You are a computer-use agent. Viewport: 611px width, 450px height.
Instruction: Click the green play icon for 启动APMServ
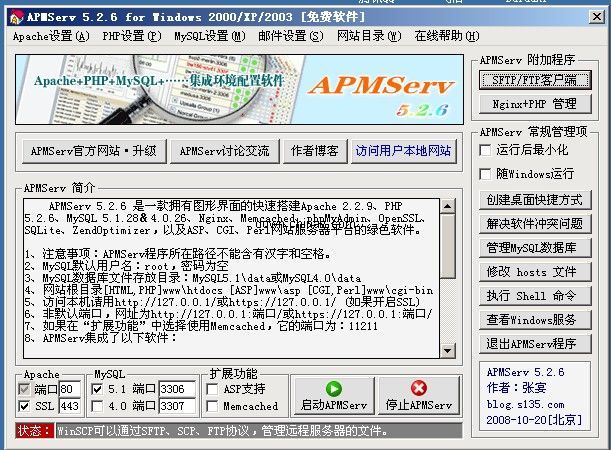[x=334, y=388]
